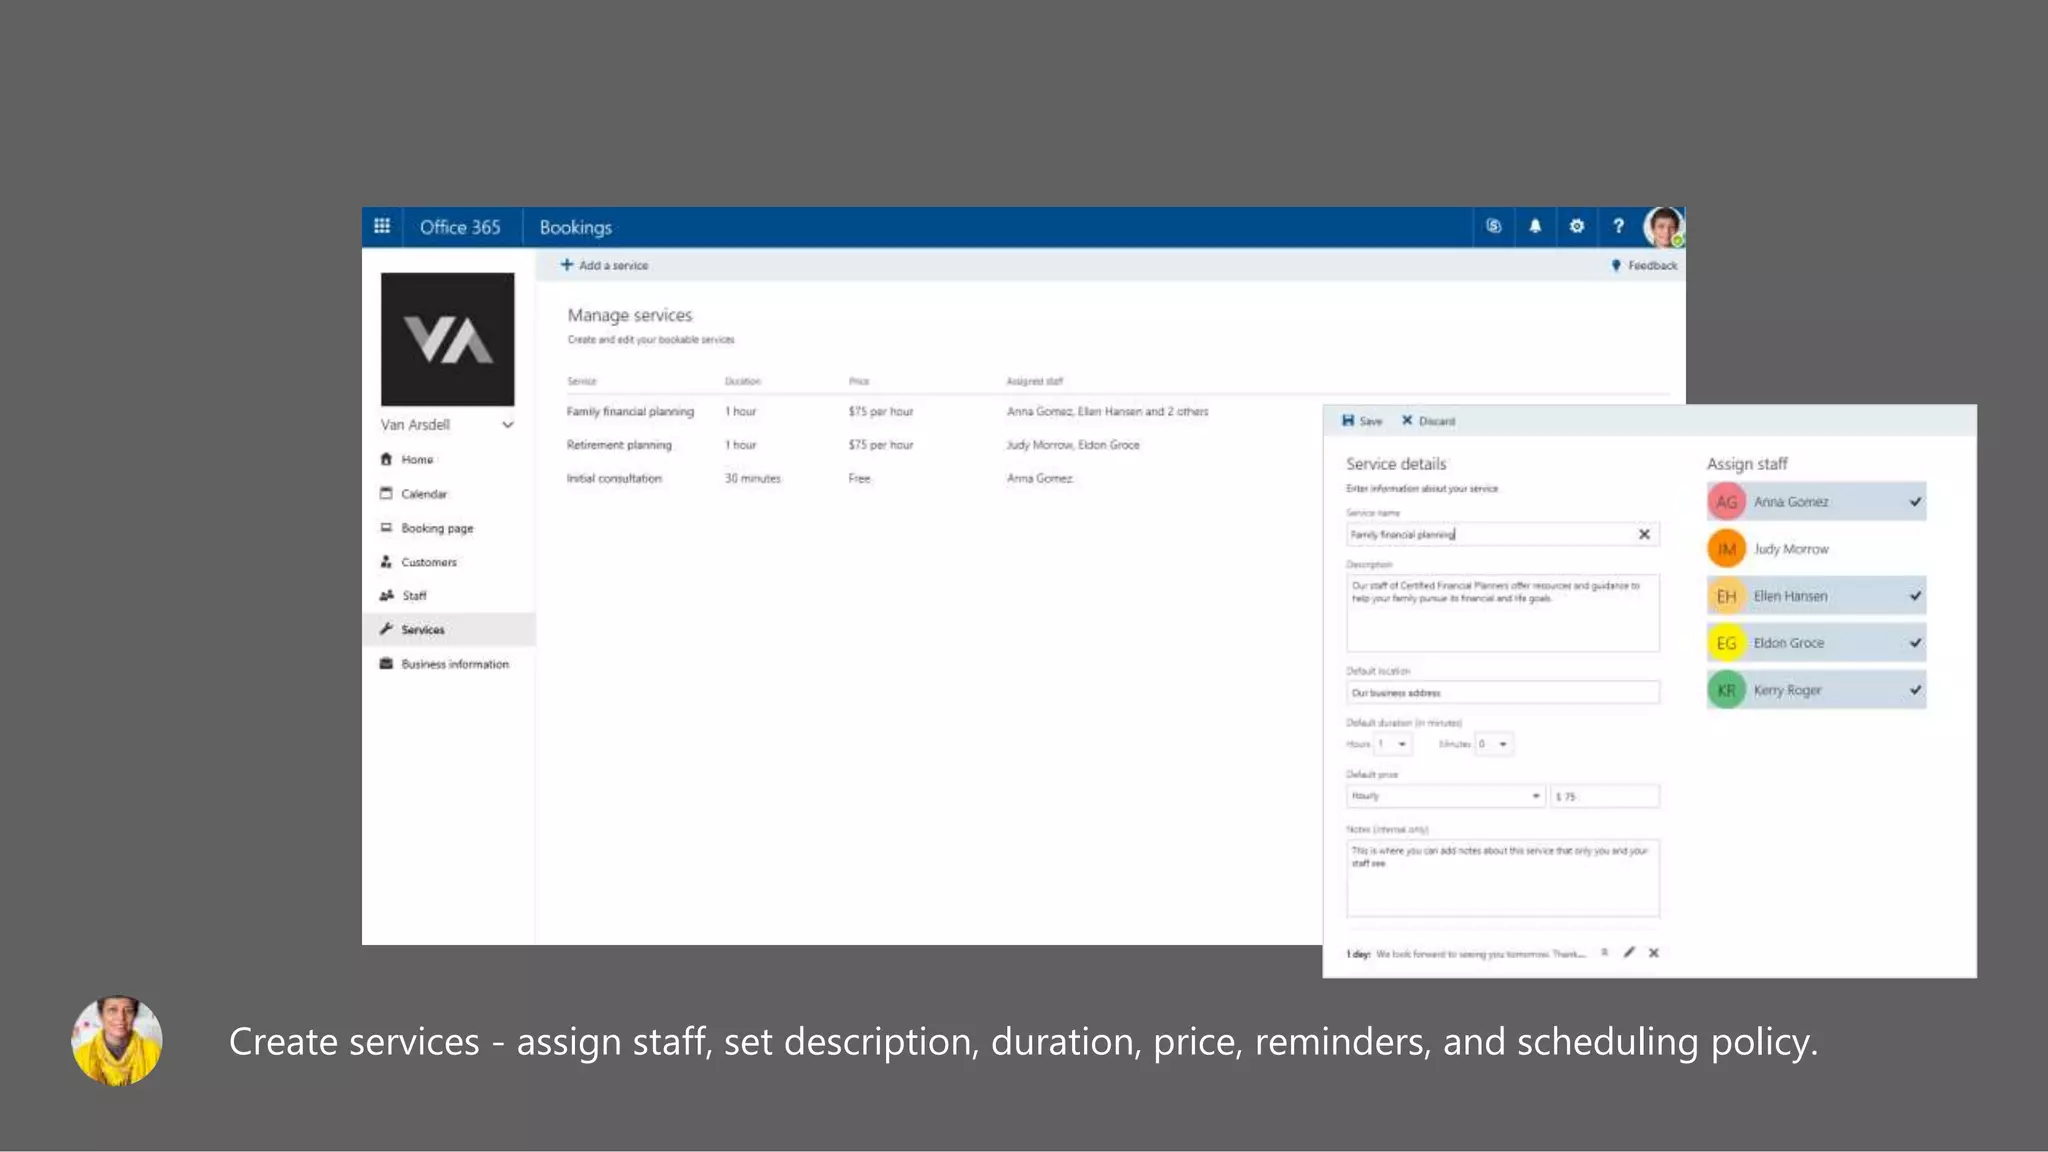
Task: Open the user profile picture menu
Action: click(1663, 227)
